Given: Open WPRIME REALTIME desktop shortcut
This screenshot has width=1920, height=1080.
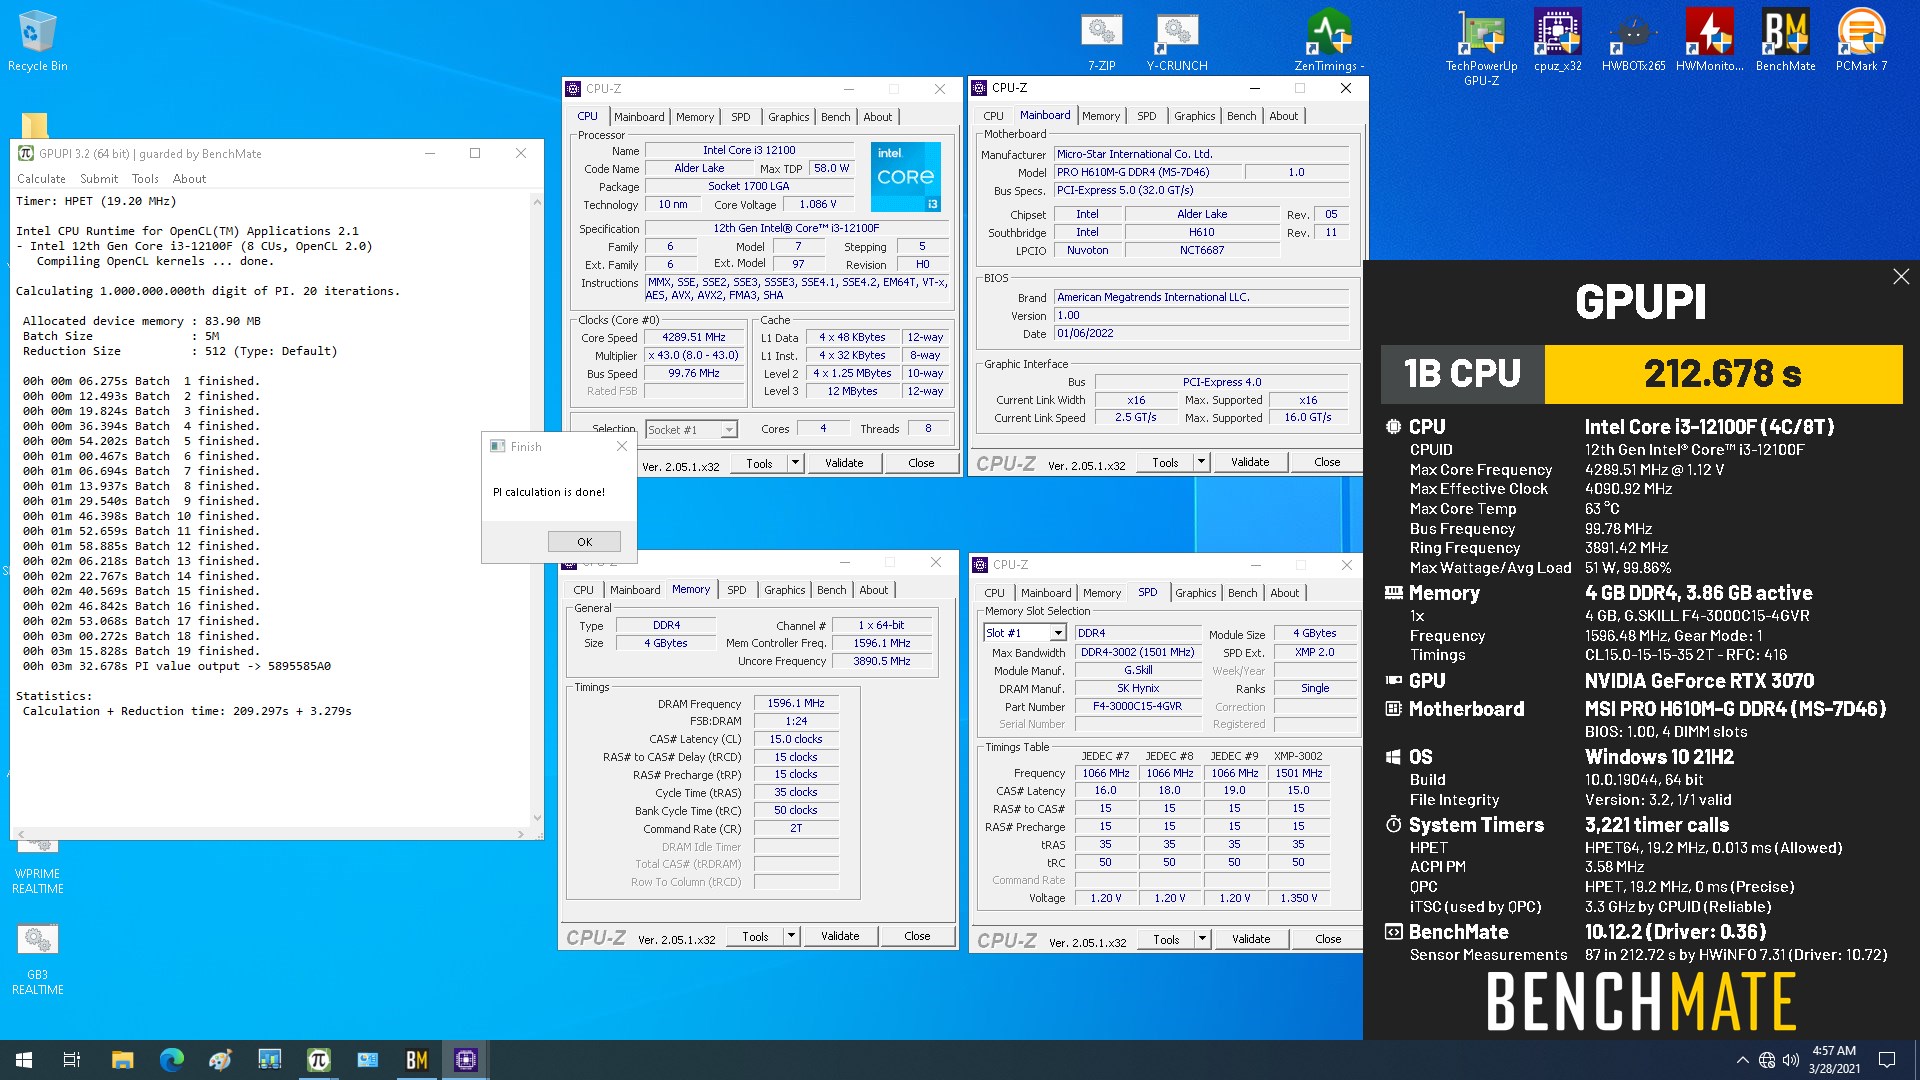Looking at the screenshot, I should pyautogui.click(x=37, y=866).
